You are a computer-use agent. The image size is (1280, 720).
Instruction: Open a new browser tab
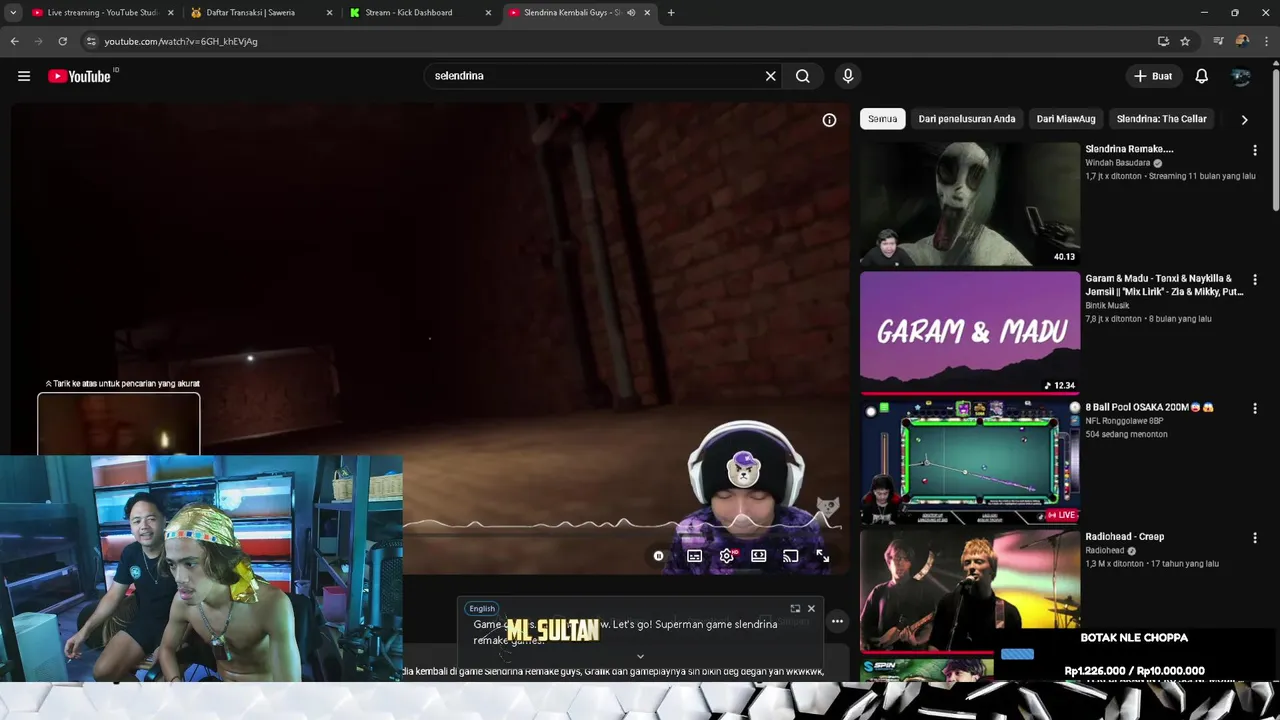pos(671,13)
